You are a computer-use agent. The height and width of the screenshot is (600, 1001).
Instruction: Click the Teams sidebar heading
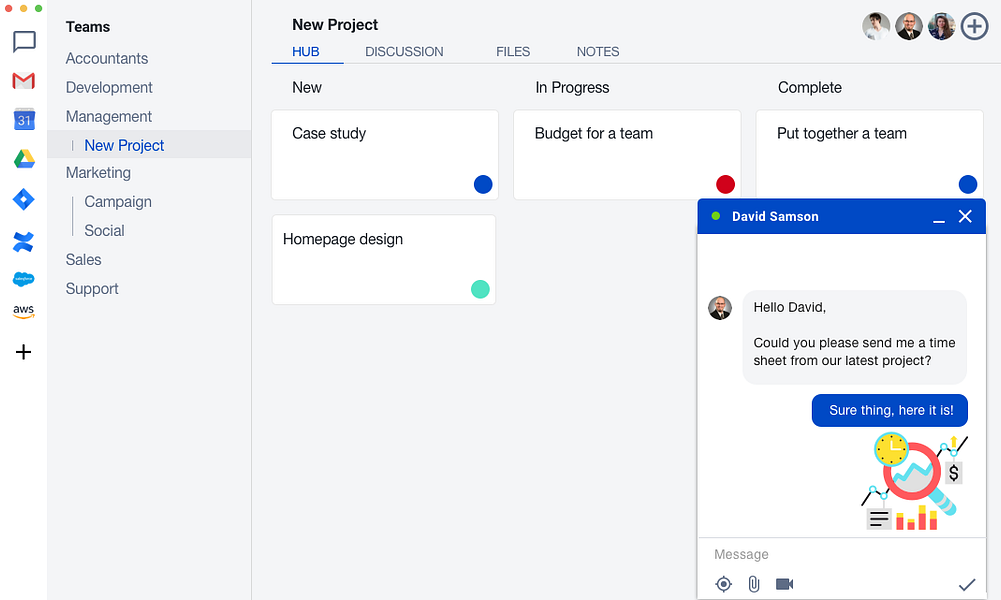[x=88, y=27]
